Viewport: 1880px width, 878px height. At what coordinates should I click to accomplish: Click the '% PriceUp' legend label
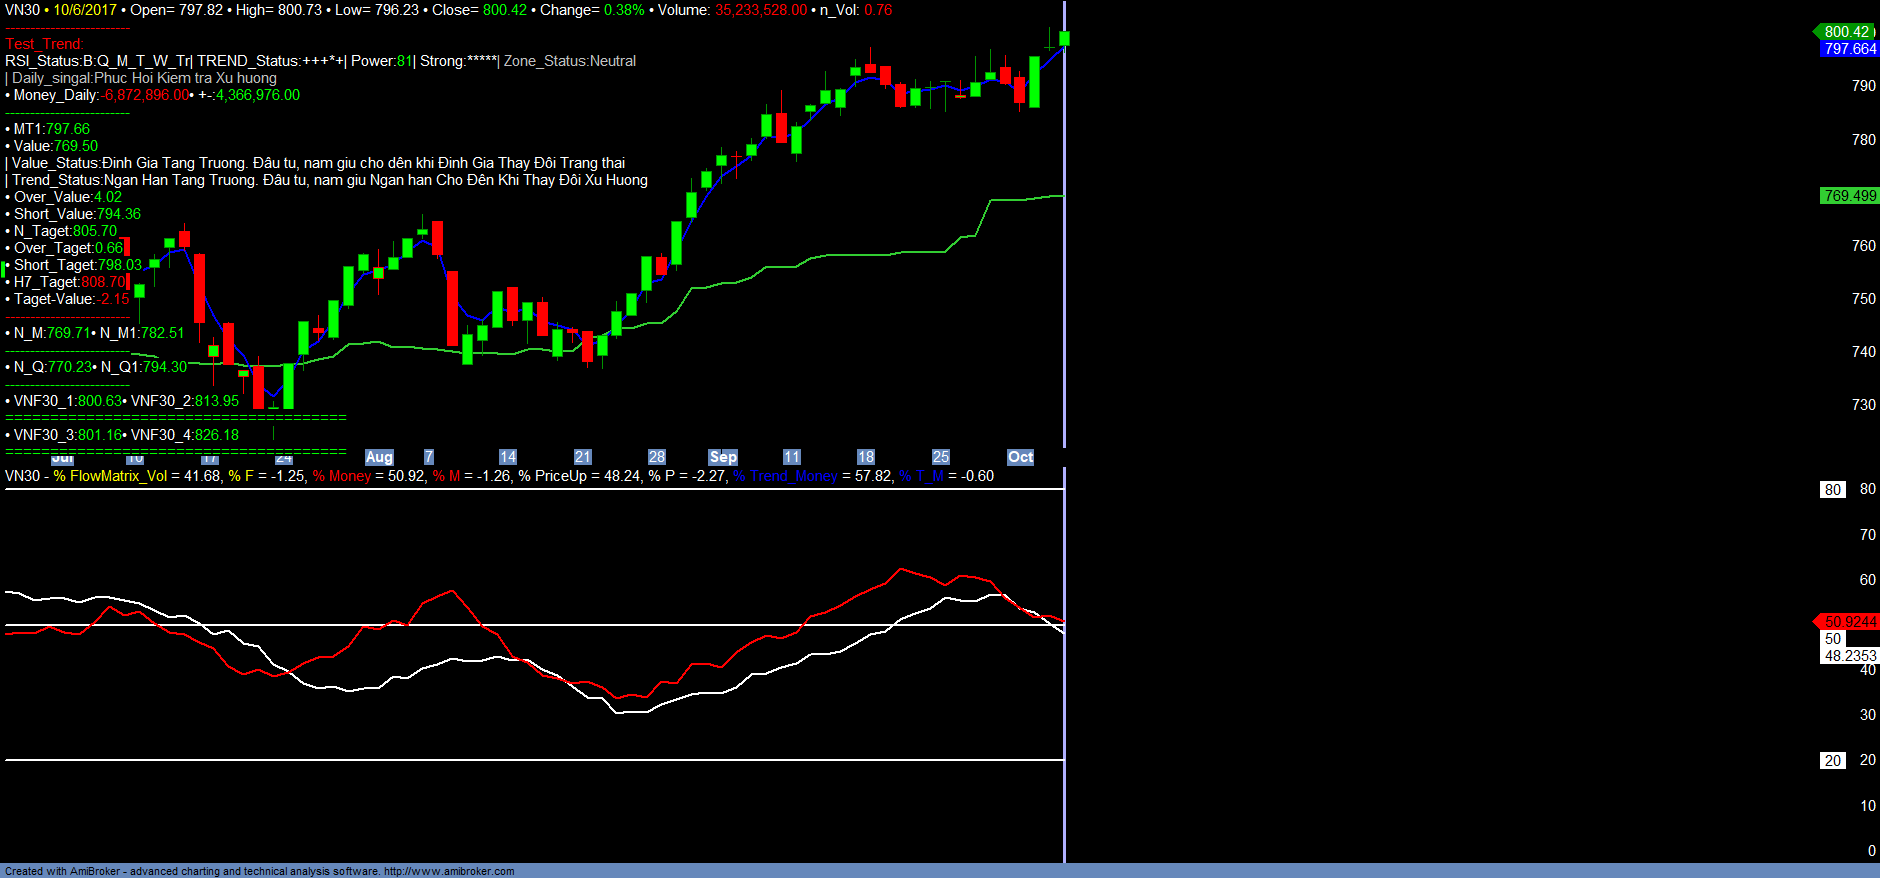[x=557, y=476]
